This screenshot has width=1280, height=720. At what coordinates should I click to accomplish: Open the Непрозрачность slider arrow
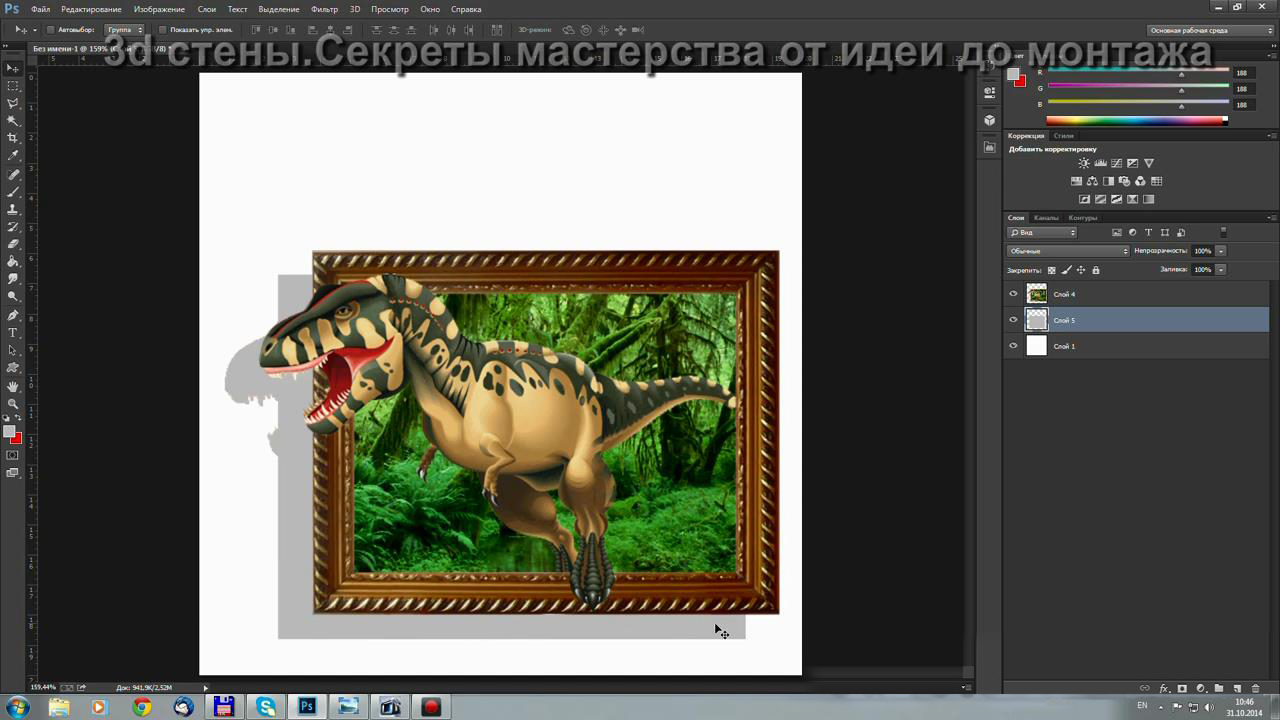tap(1221, 251)
